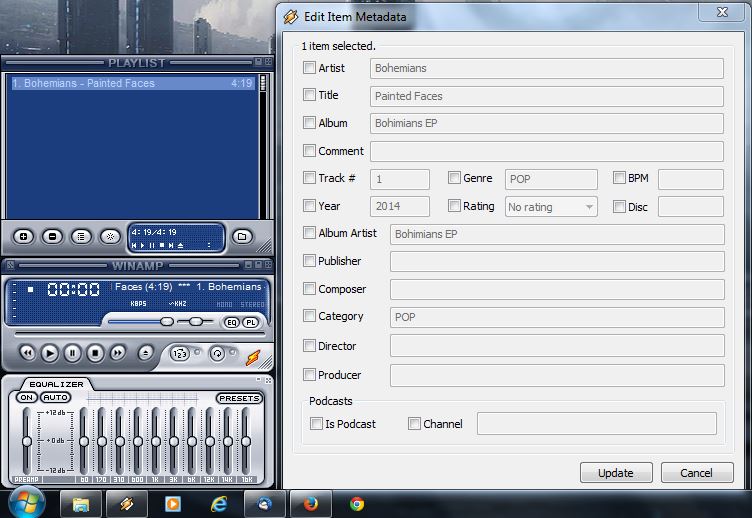The width and height of the screenshot is (752, 518).
Task: Check the Year checkbox
Action: [309, 206]
